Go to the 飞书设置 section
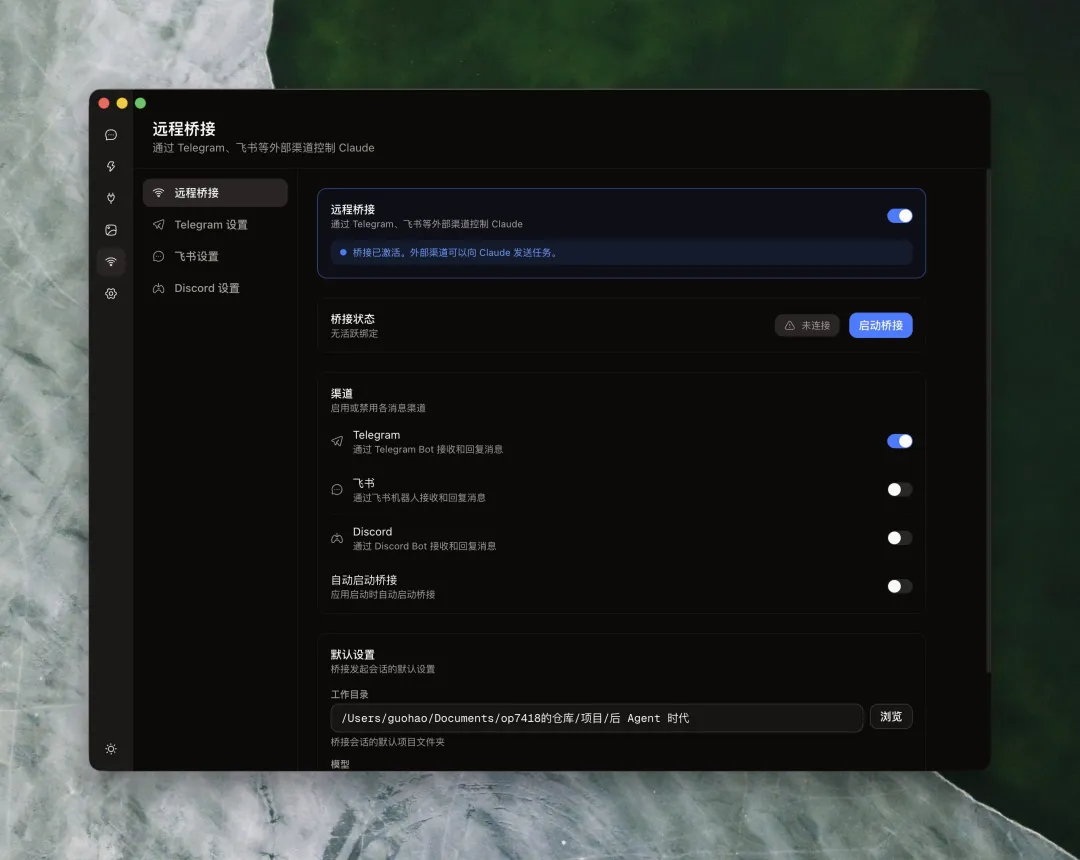The image size is (1080, 860). pos(196,257)
